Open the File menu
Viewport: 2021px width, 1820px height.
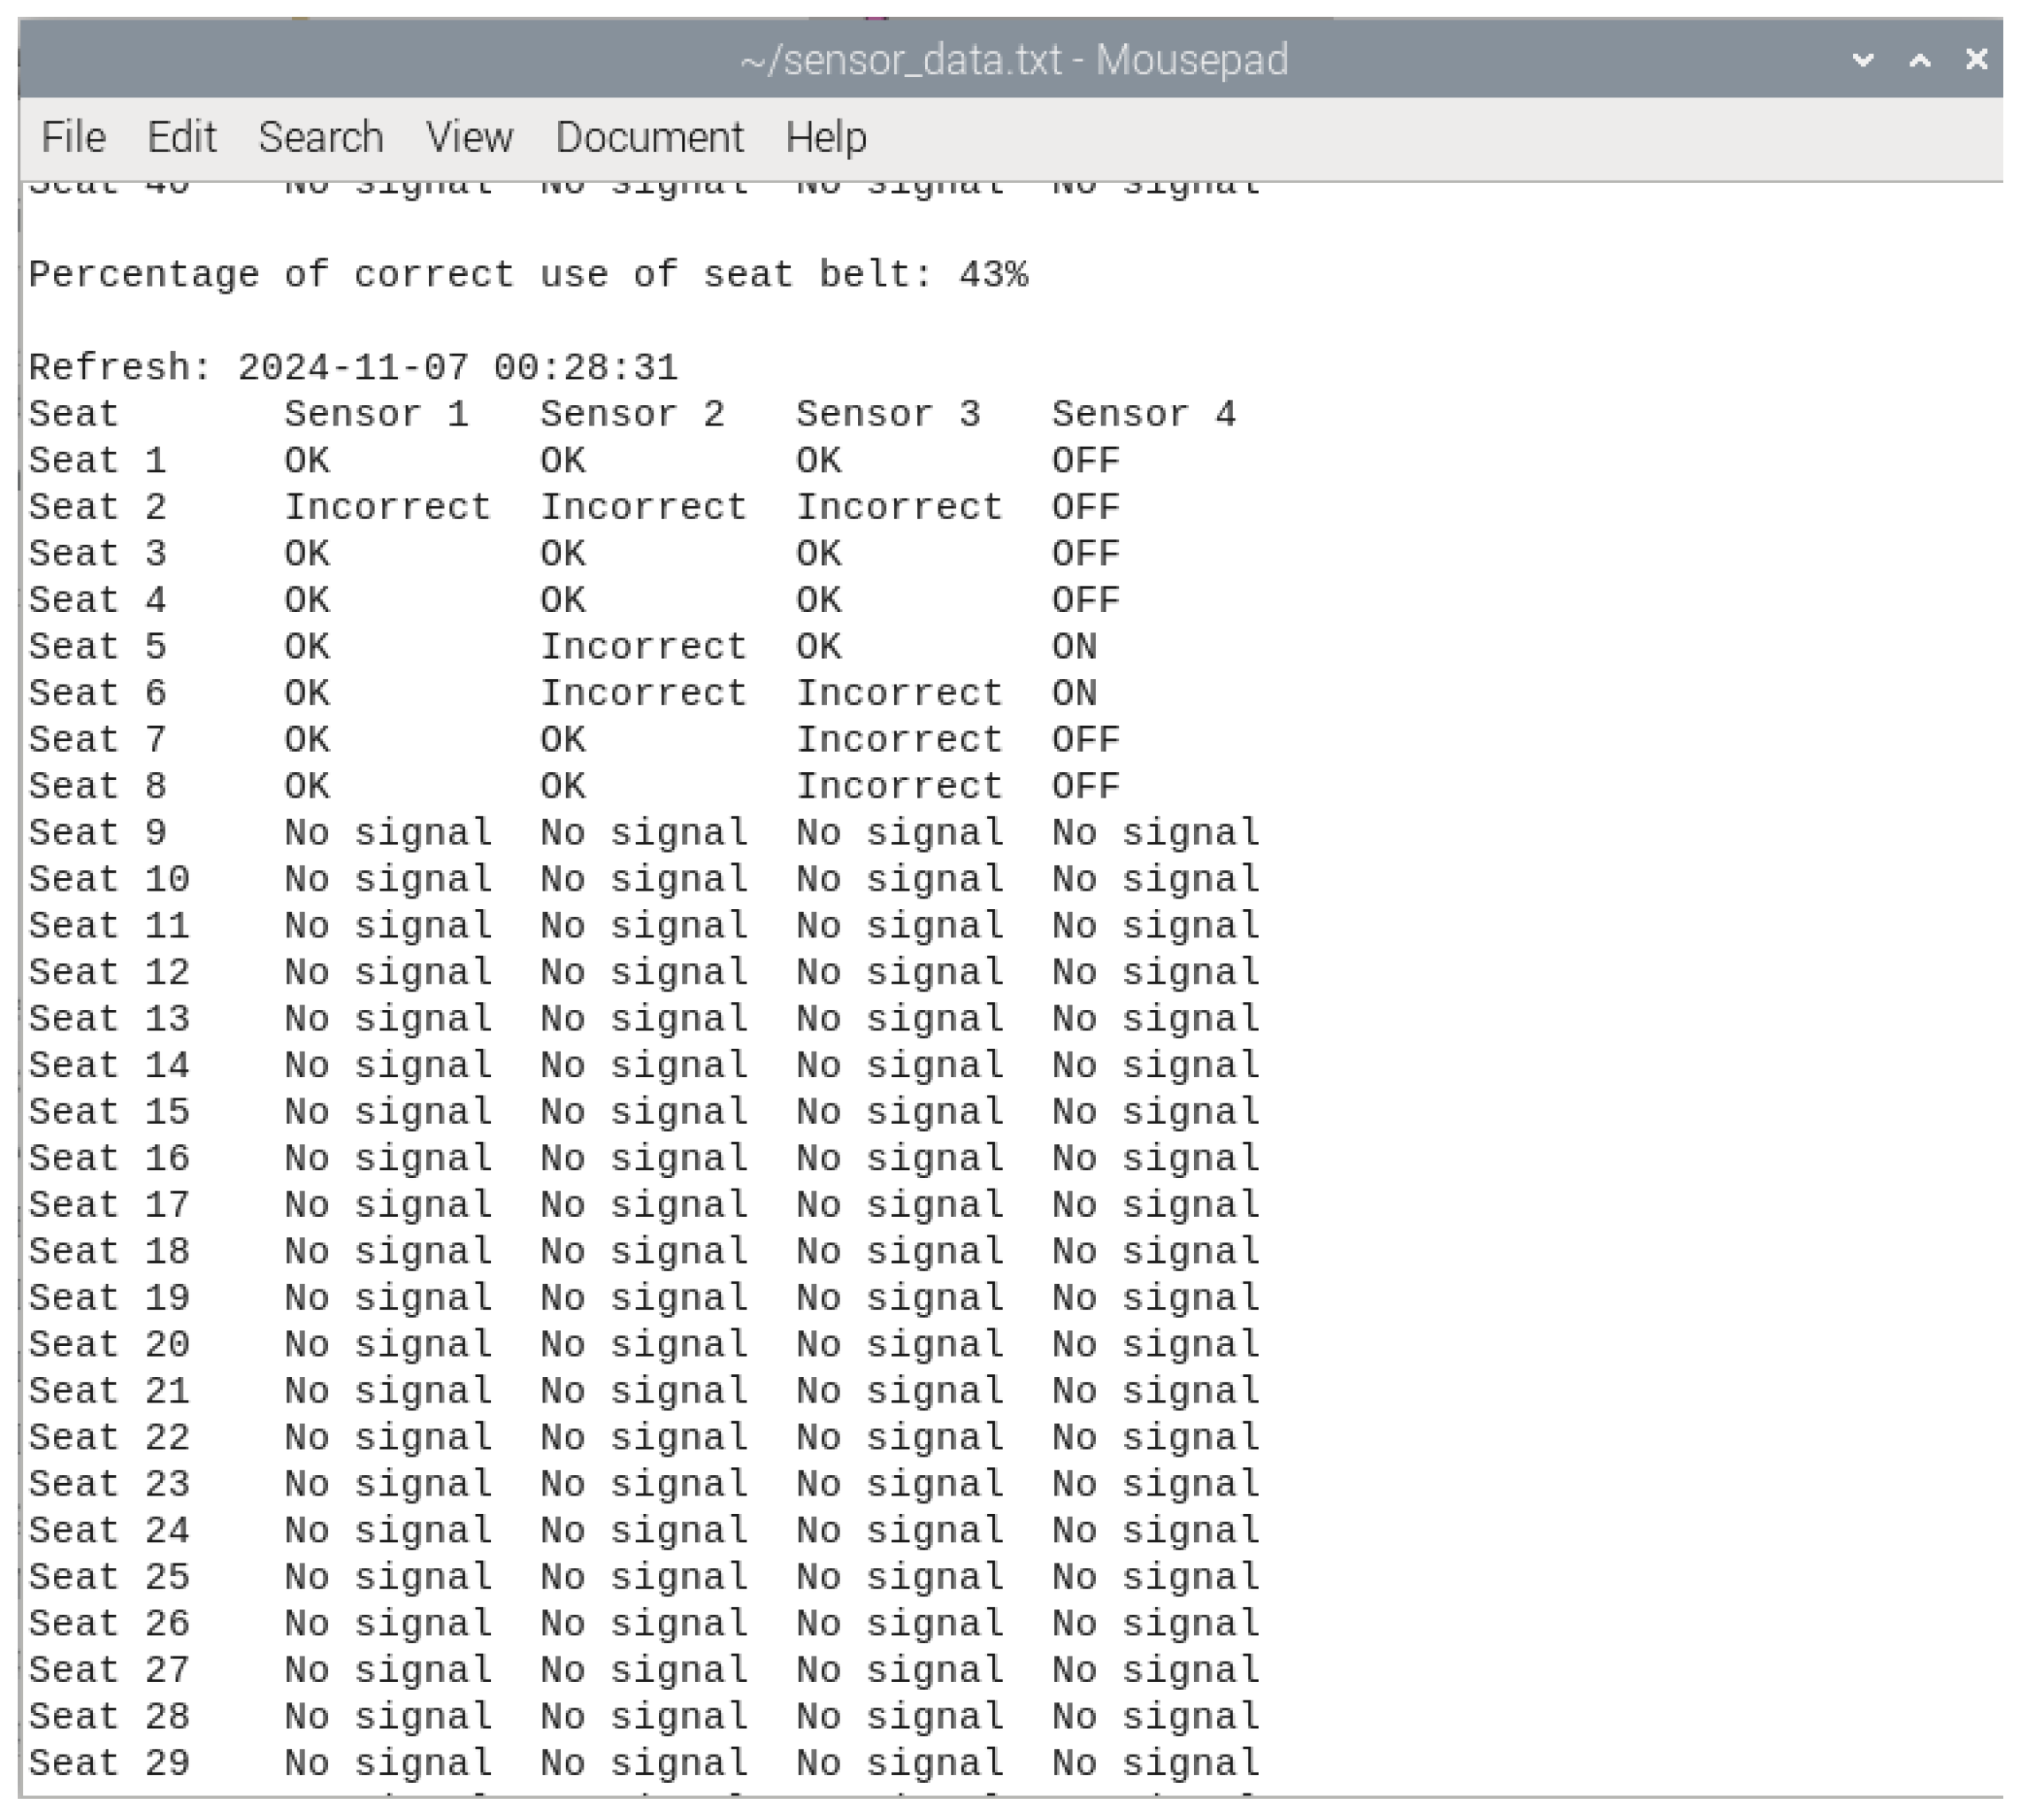tap(74, 137)
